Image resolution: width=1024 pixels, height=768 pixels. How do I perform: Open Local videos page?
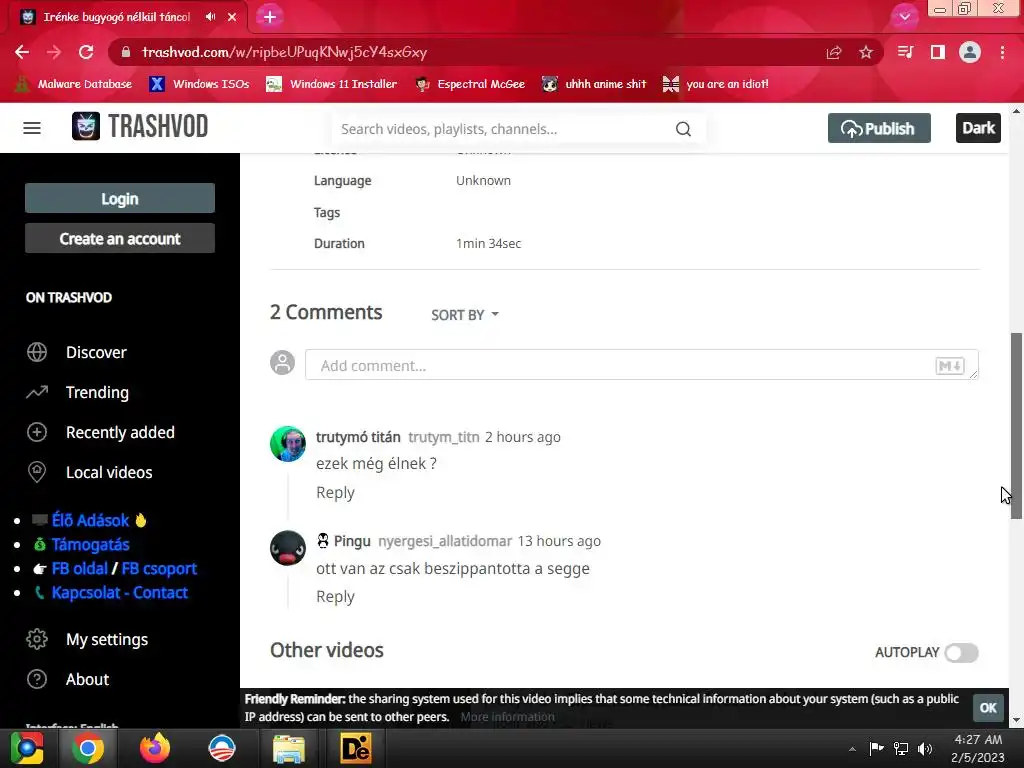tap(109, 472)
